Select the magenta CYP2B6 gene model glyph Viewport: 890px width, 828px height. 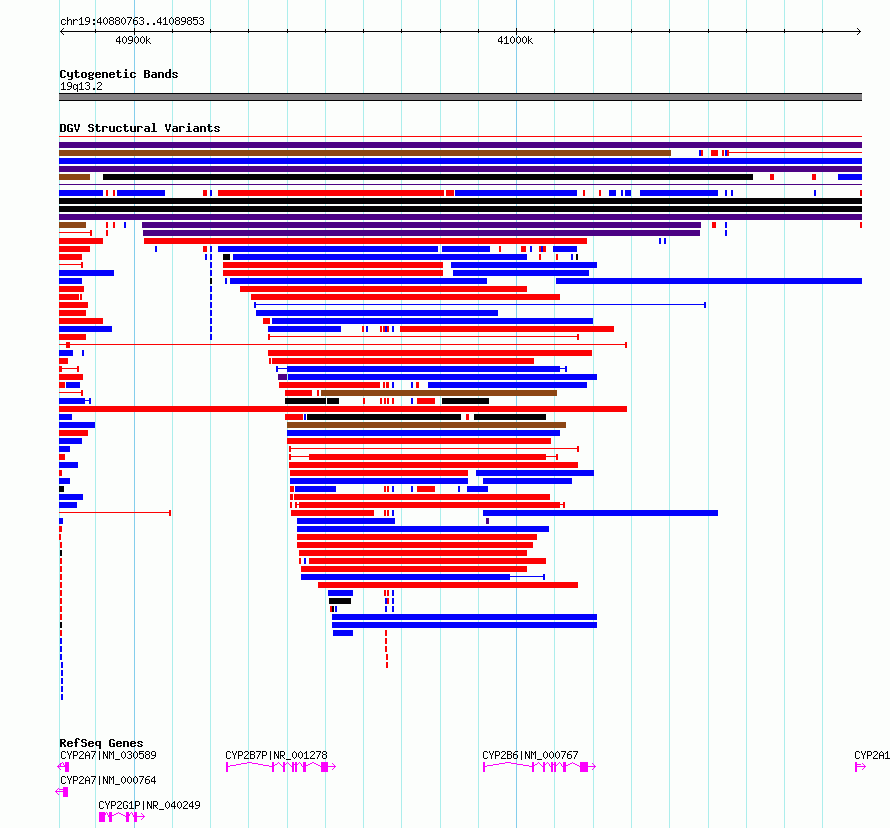point(539,767)
